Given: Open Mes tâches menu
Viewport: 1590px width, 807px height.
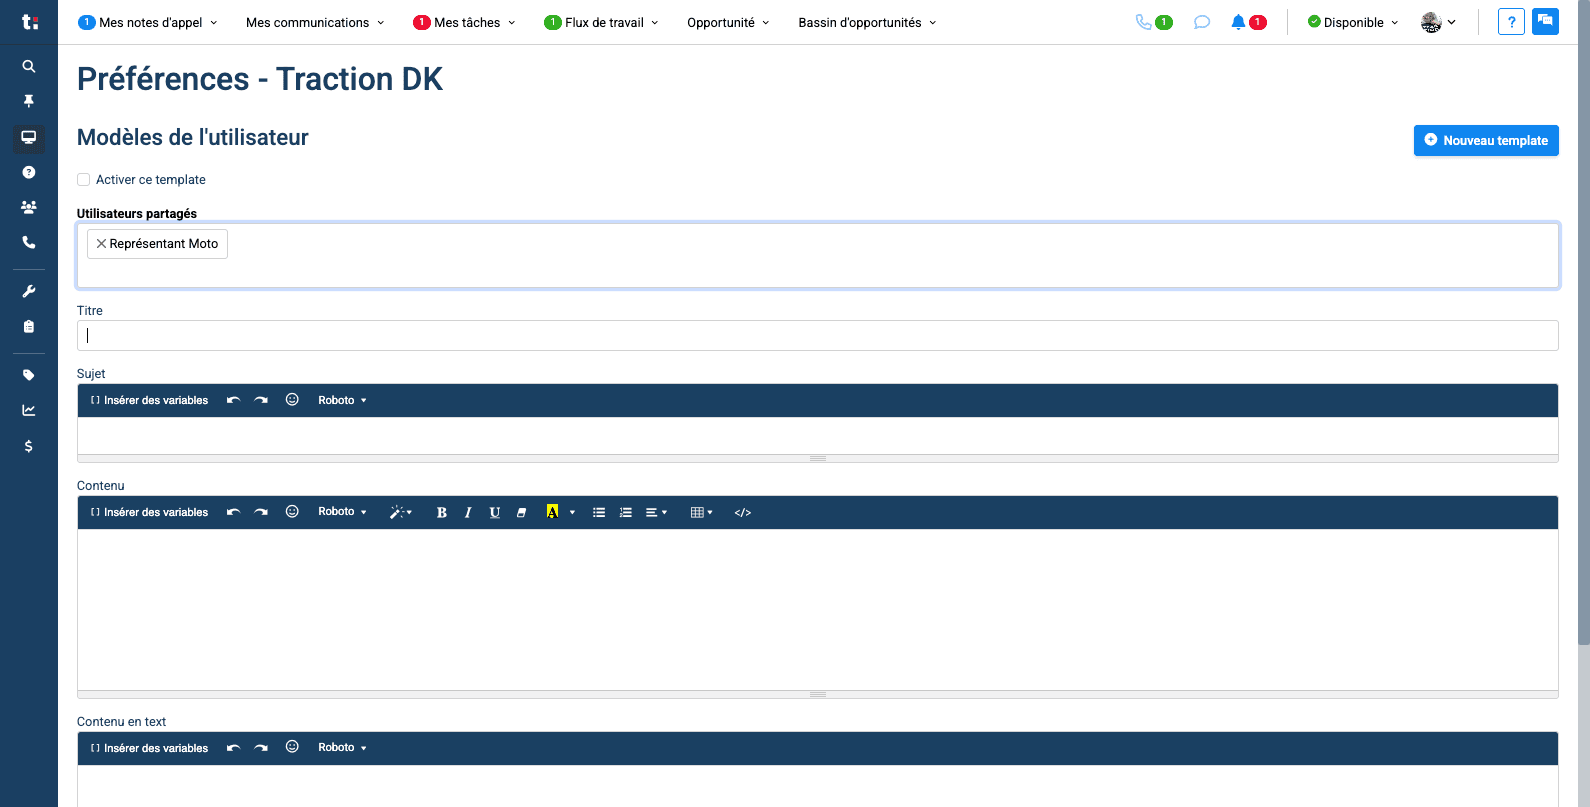Looking at the screenshot, I should 465,22.
